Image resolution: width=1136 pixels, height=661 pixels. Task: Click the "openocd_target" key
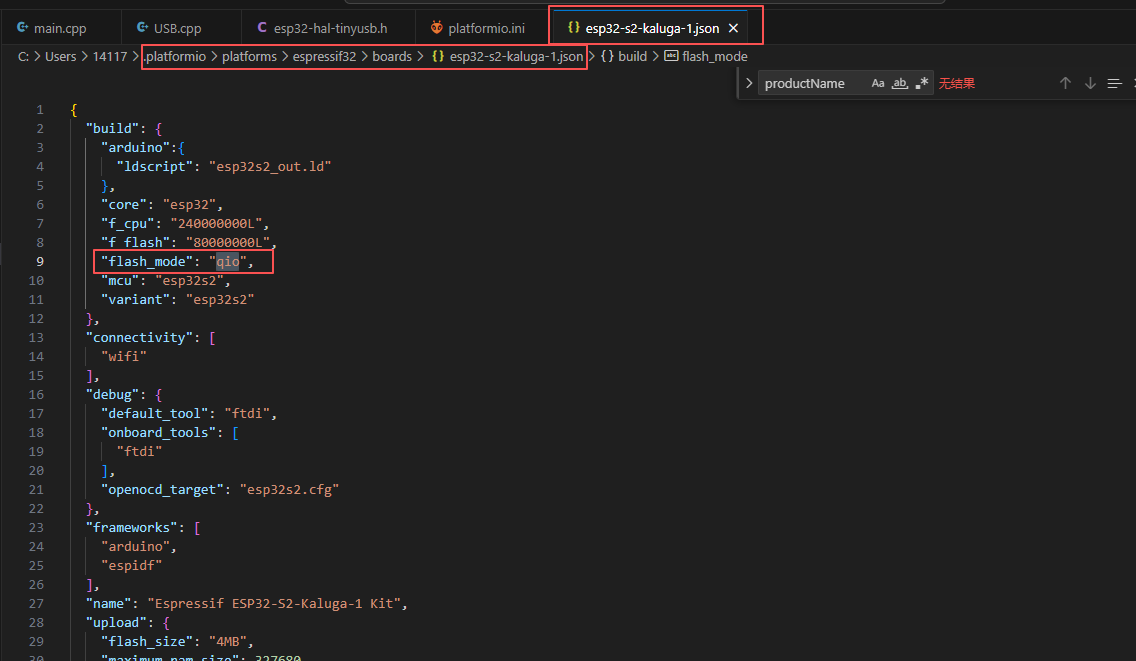162,490
